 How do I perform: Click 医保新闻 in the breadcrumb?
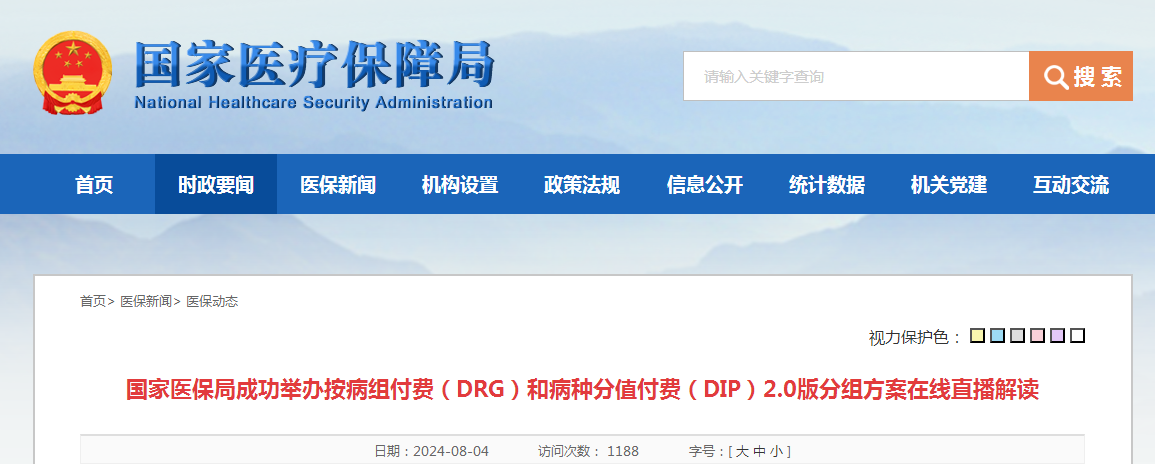coord(146,301)
